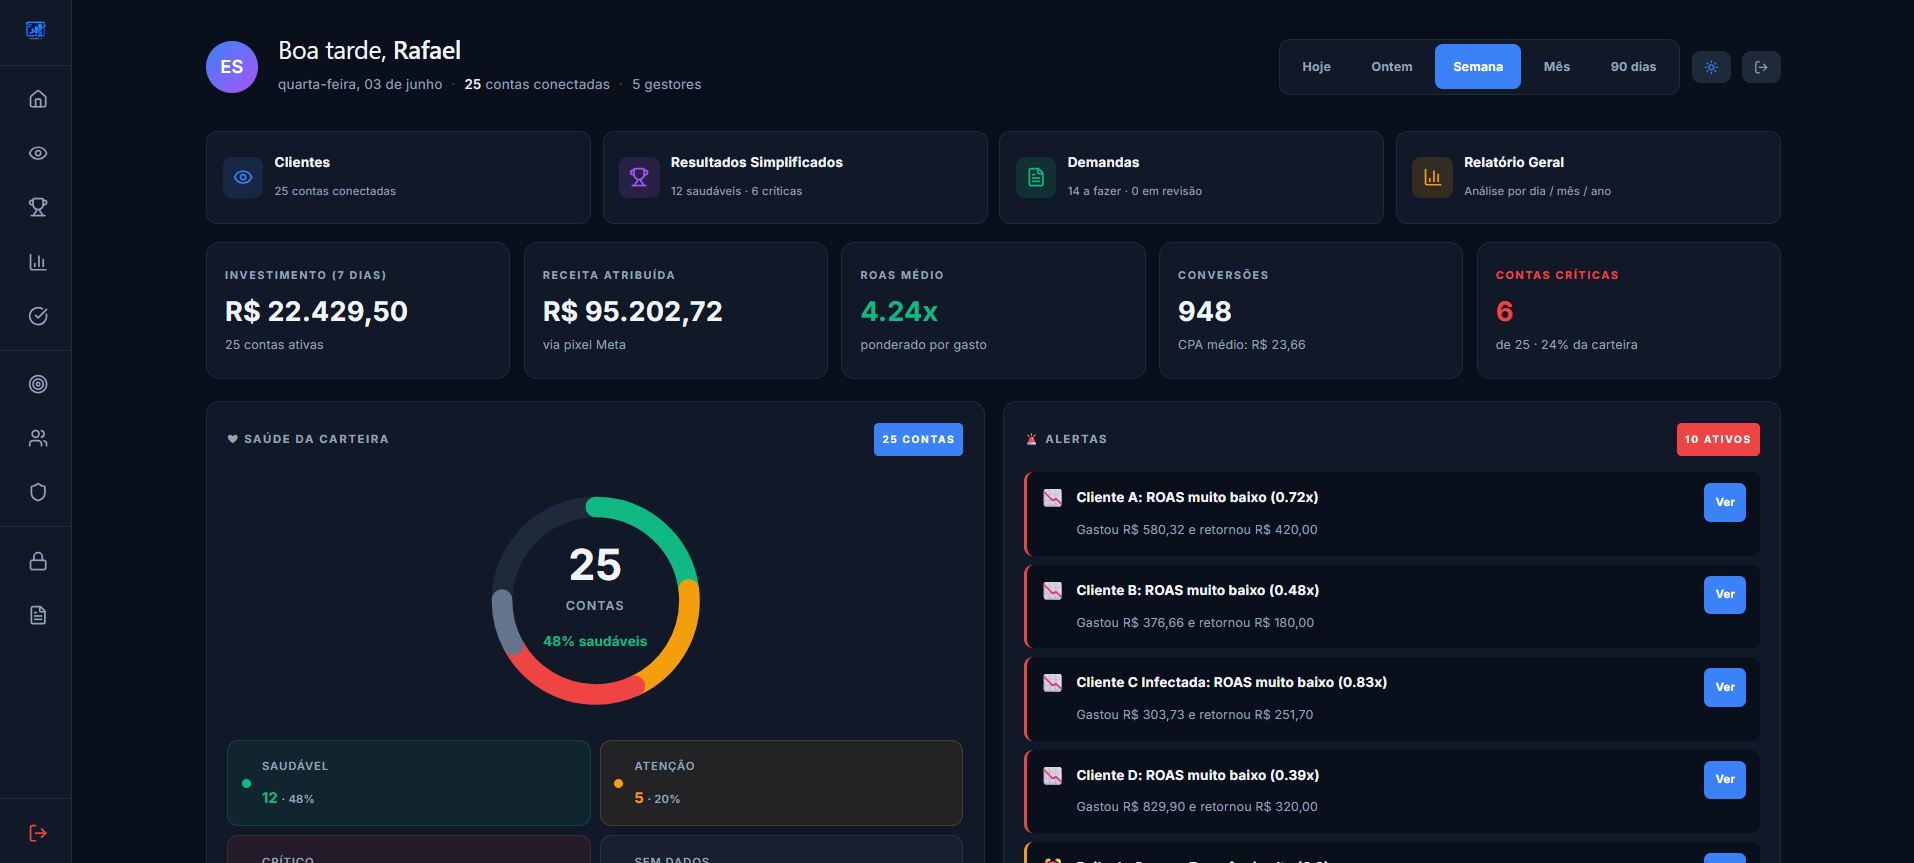Click the Atenção 5 · 20% tile
This screenshot has width=1914, height=863.
pos(781,783)
